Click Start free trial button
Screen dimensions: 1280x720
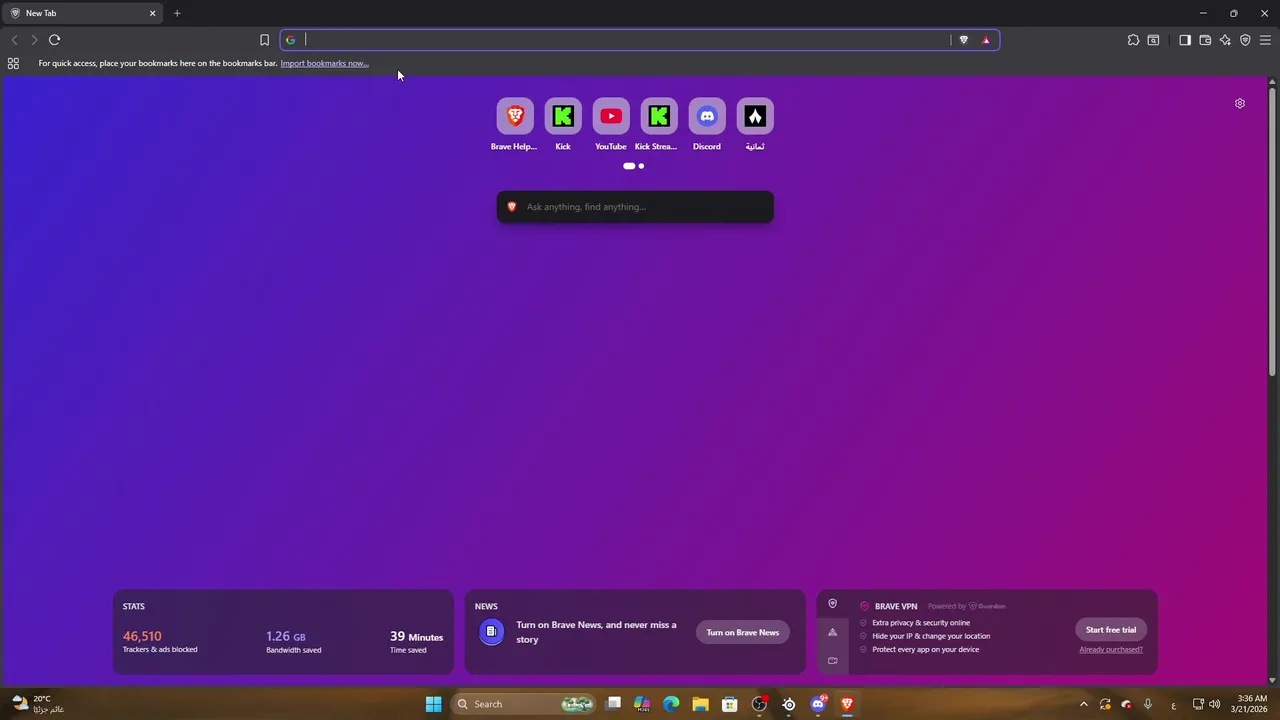pyautogui.click(x=1111, y=630)
